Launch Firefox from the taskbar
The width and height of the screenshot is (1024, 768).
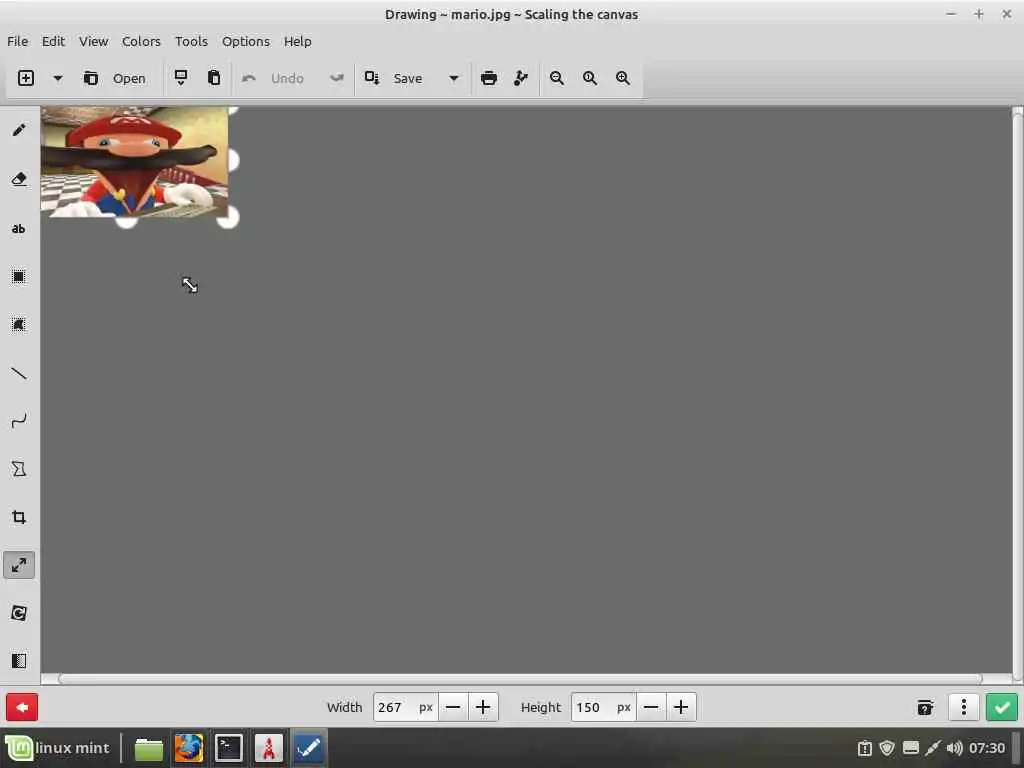point(189,748)
